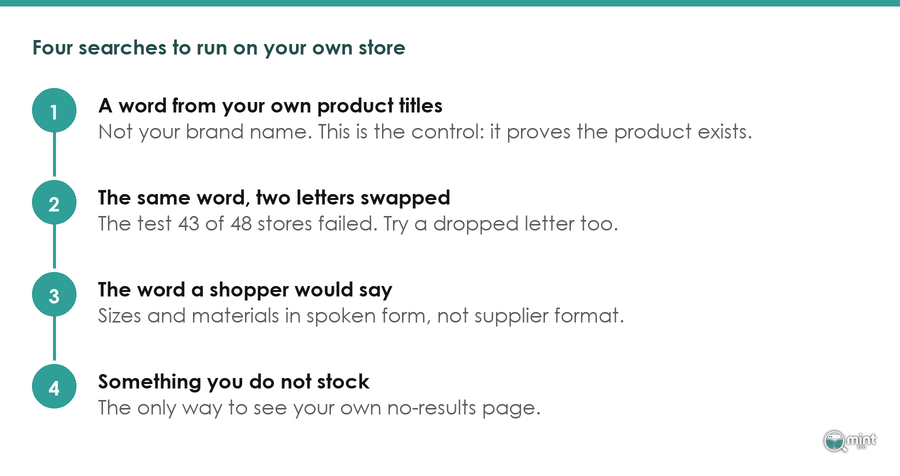Select the '43 of 48 stores failed' line

tap(358, 224)
